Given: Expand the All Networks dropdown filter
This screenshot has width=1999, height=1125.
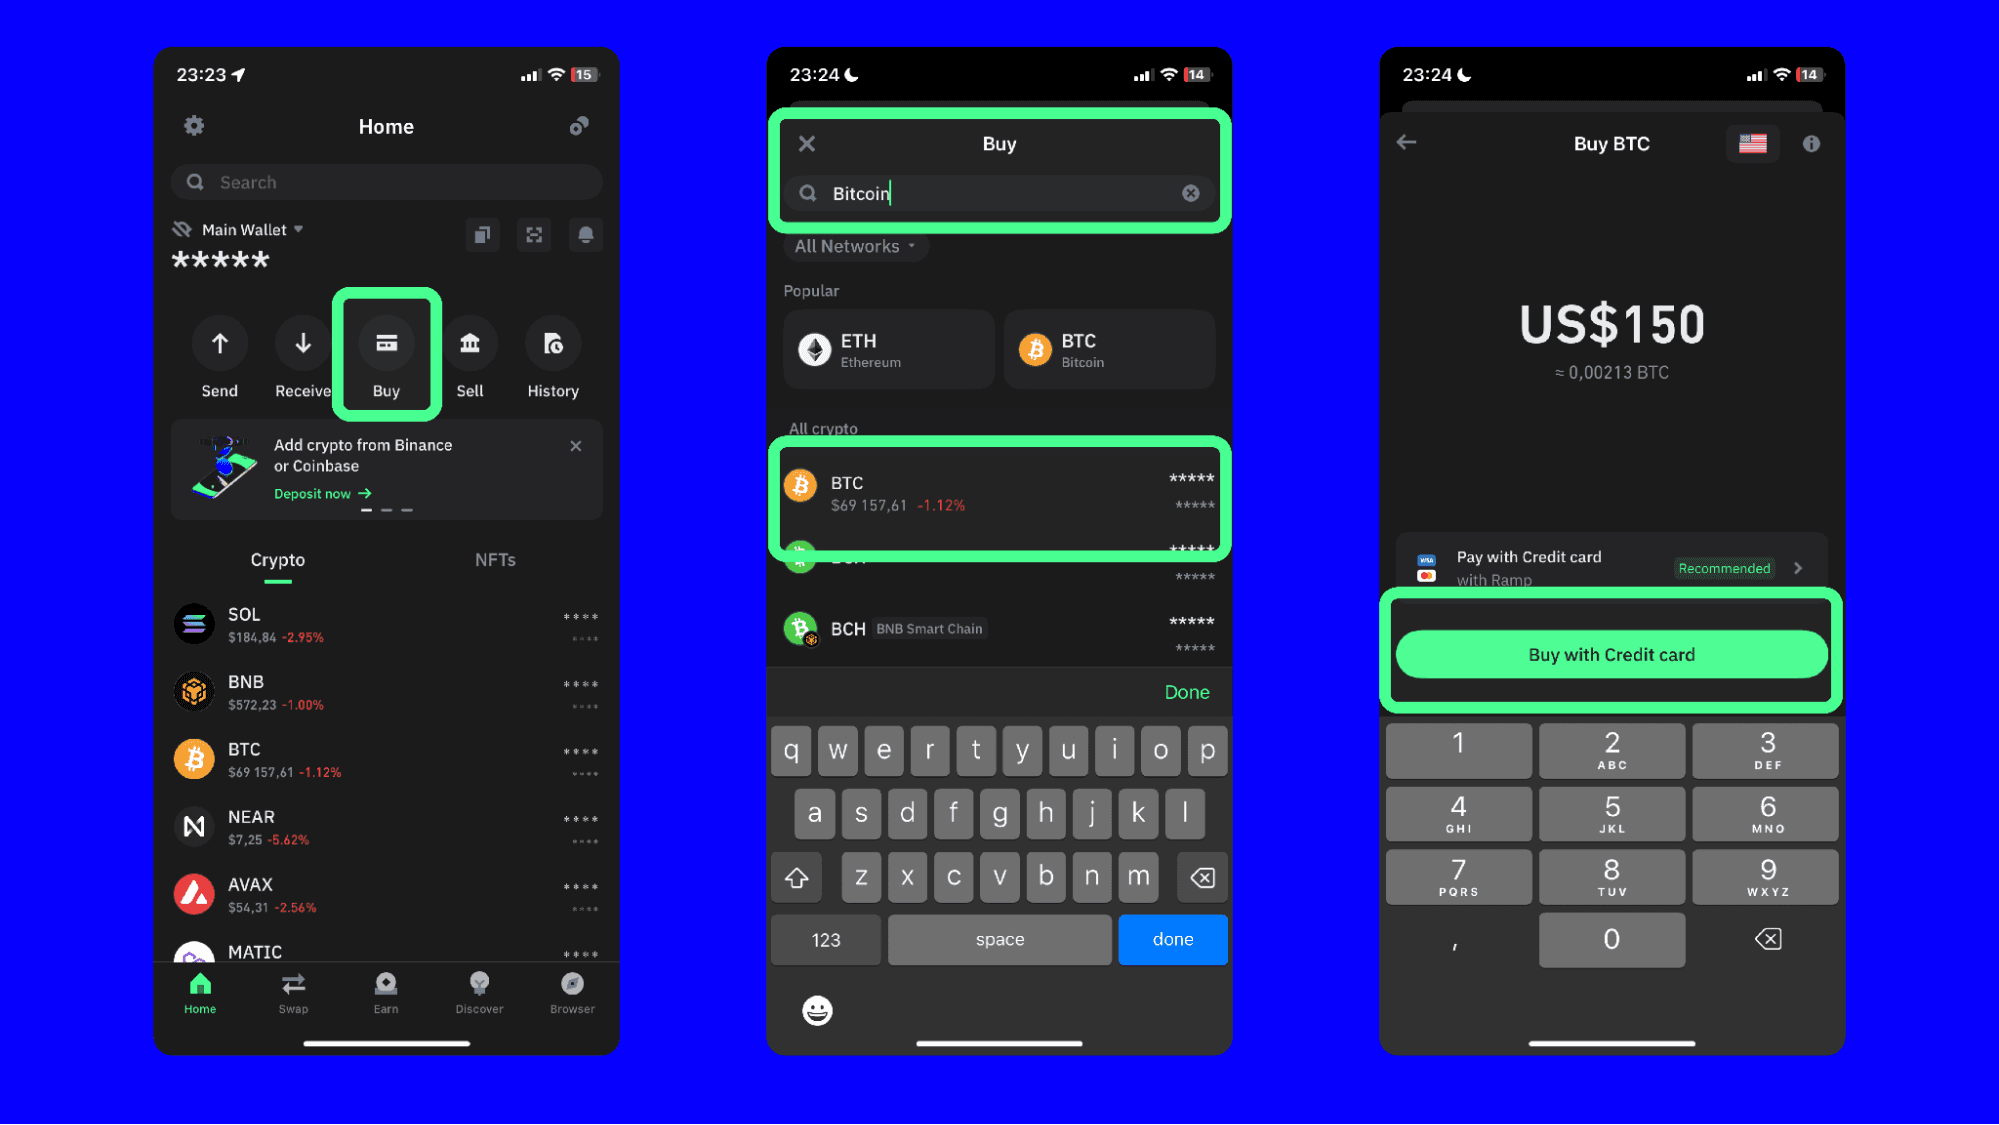Looking at the screenshot, I should coord(853,246).
